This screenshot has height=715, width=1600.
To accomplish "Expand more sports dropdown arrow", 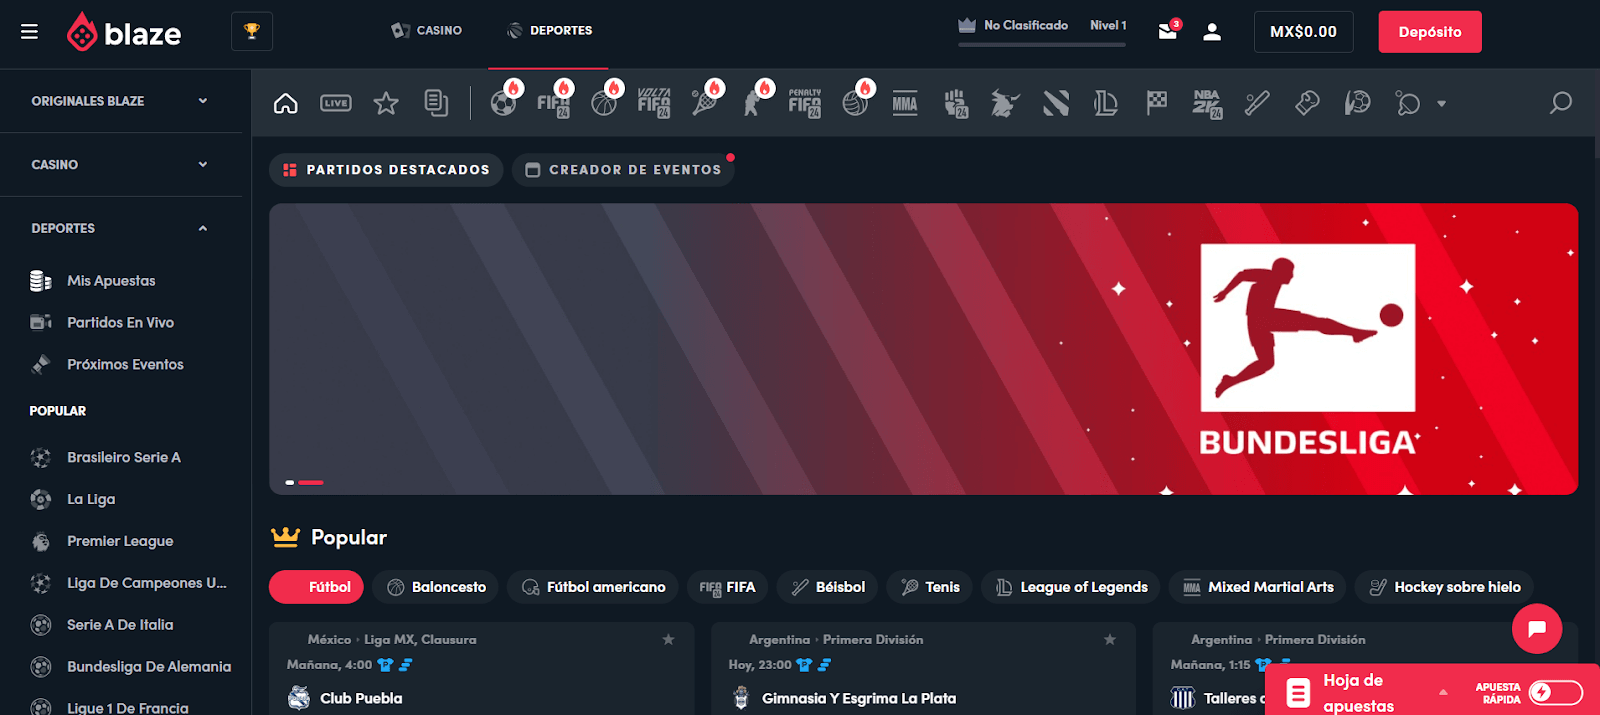I will 1441,103.
